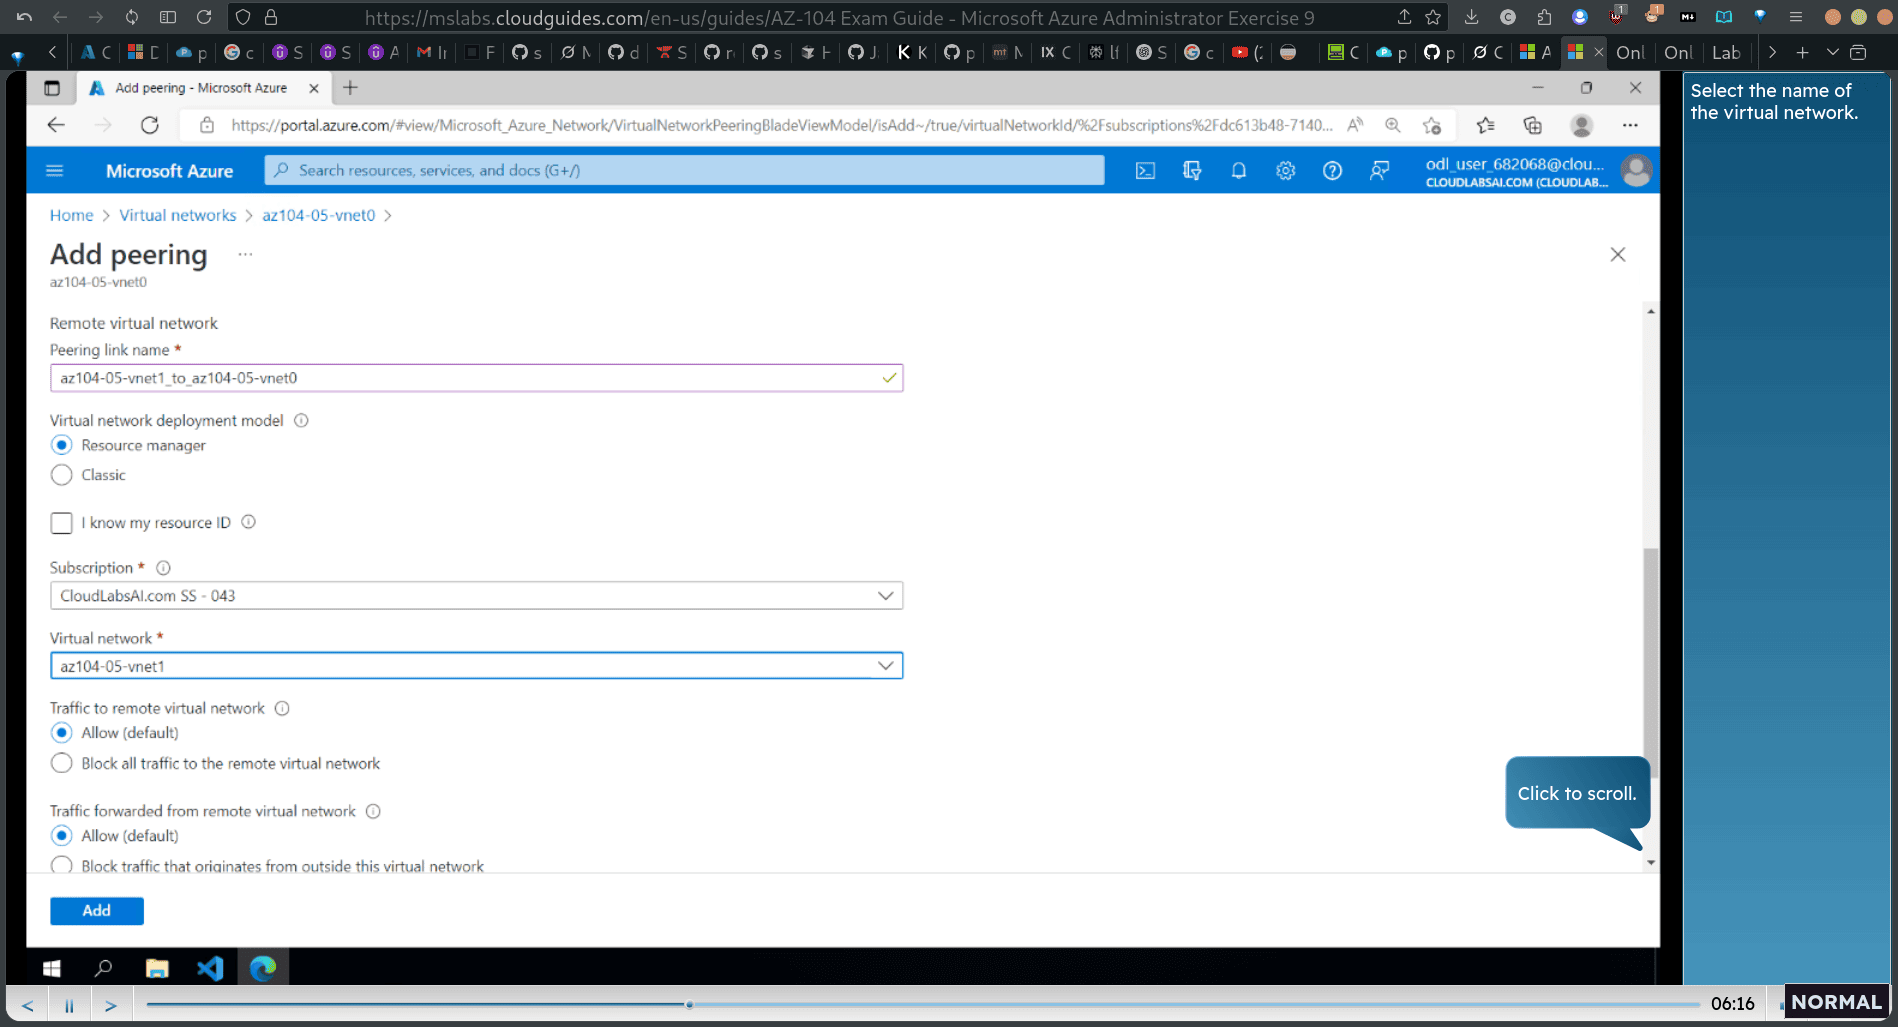Click the Add button
Image resolution: width=1898 pixels, height=1027 pixels.
[x=97, y=911]
